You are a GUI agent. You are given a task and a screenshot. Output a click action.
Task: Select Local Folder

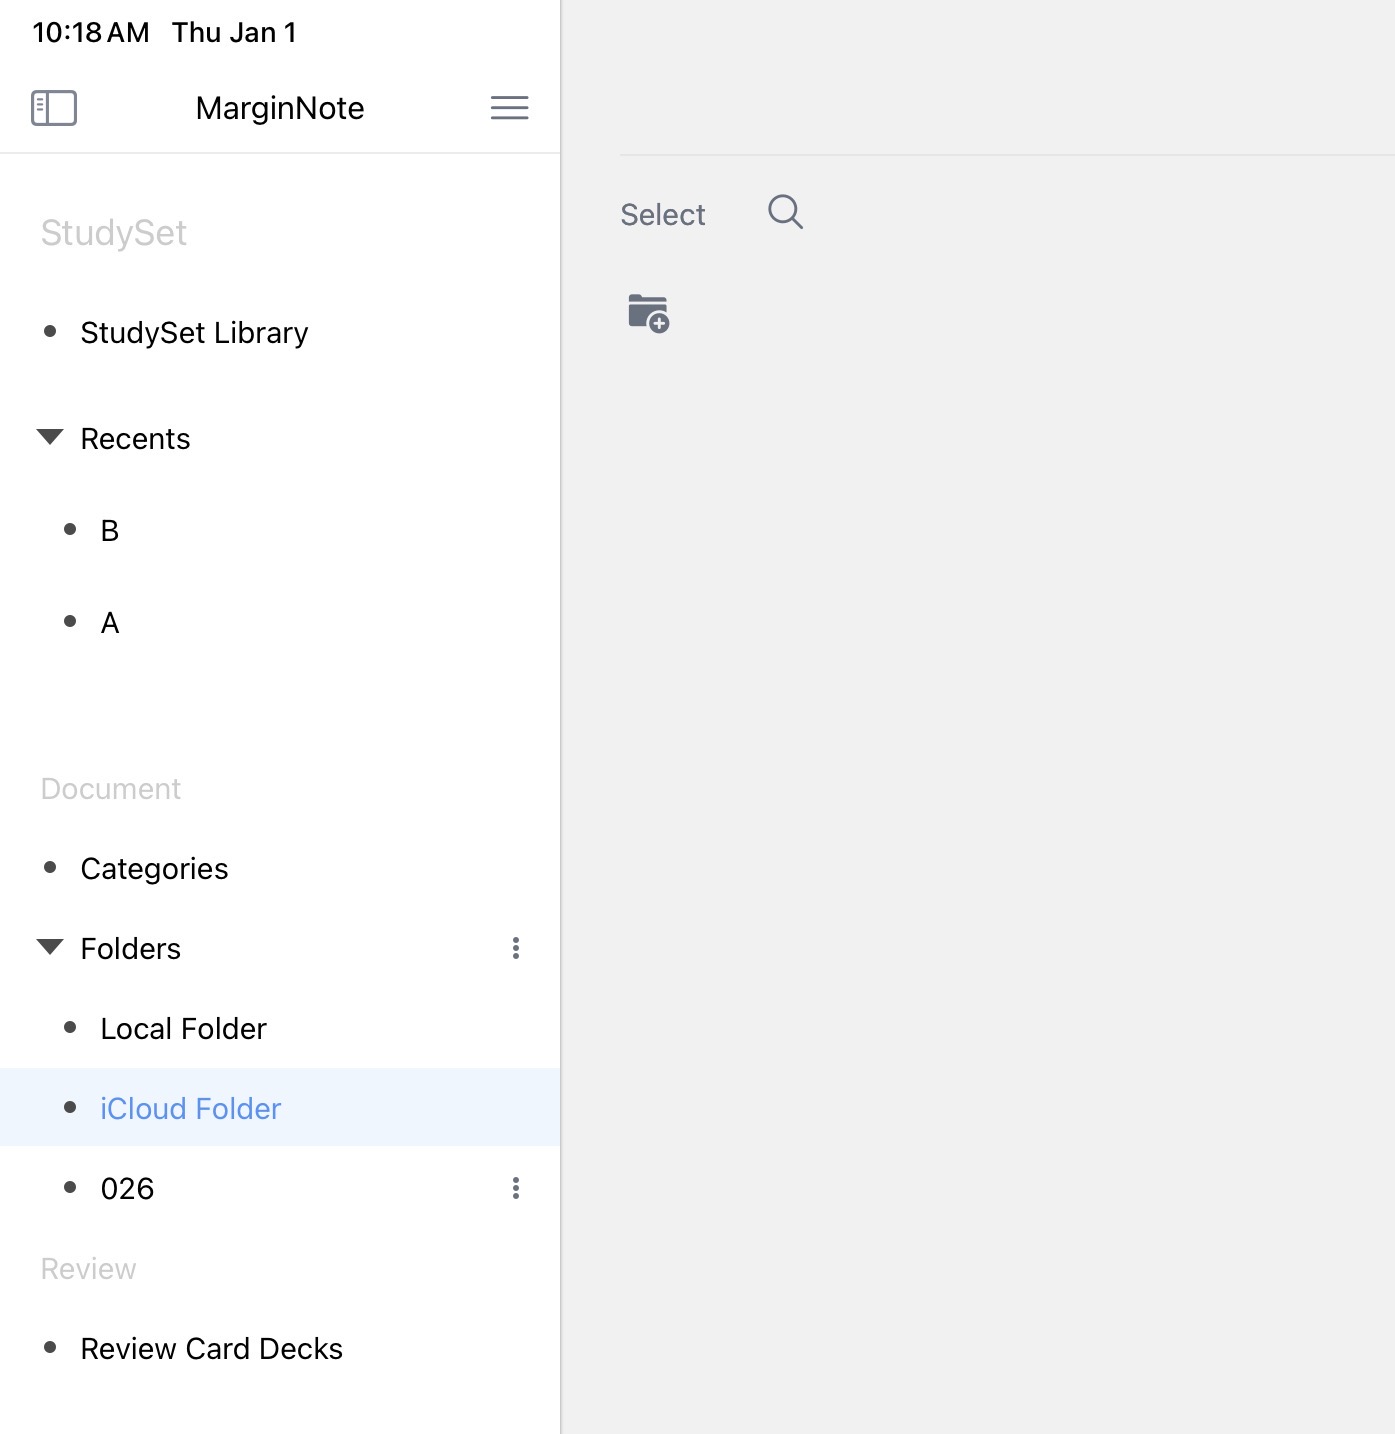[183, 1028]
